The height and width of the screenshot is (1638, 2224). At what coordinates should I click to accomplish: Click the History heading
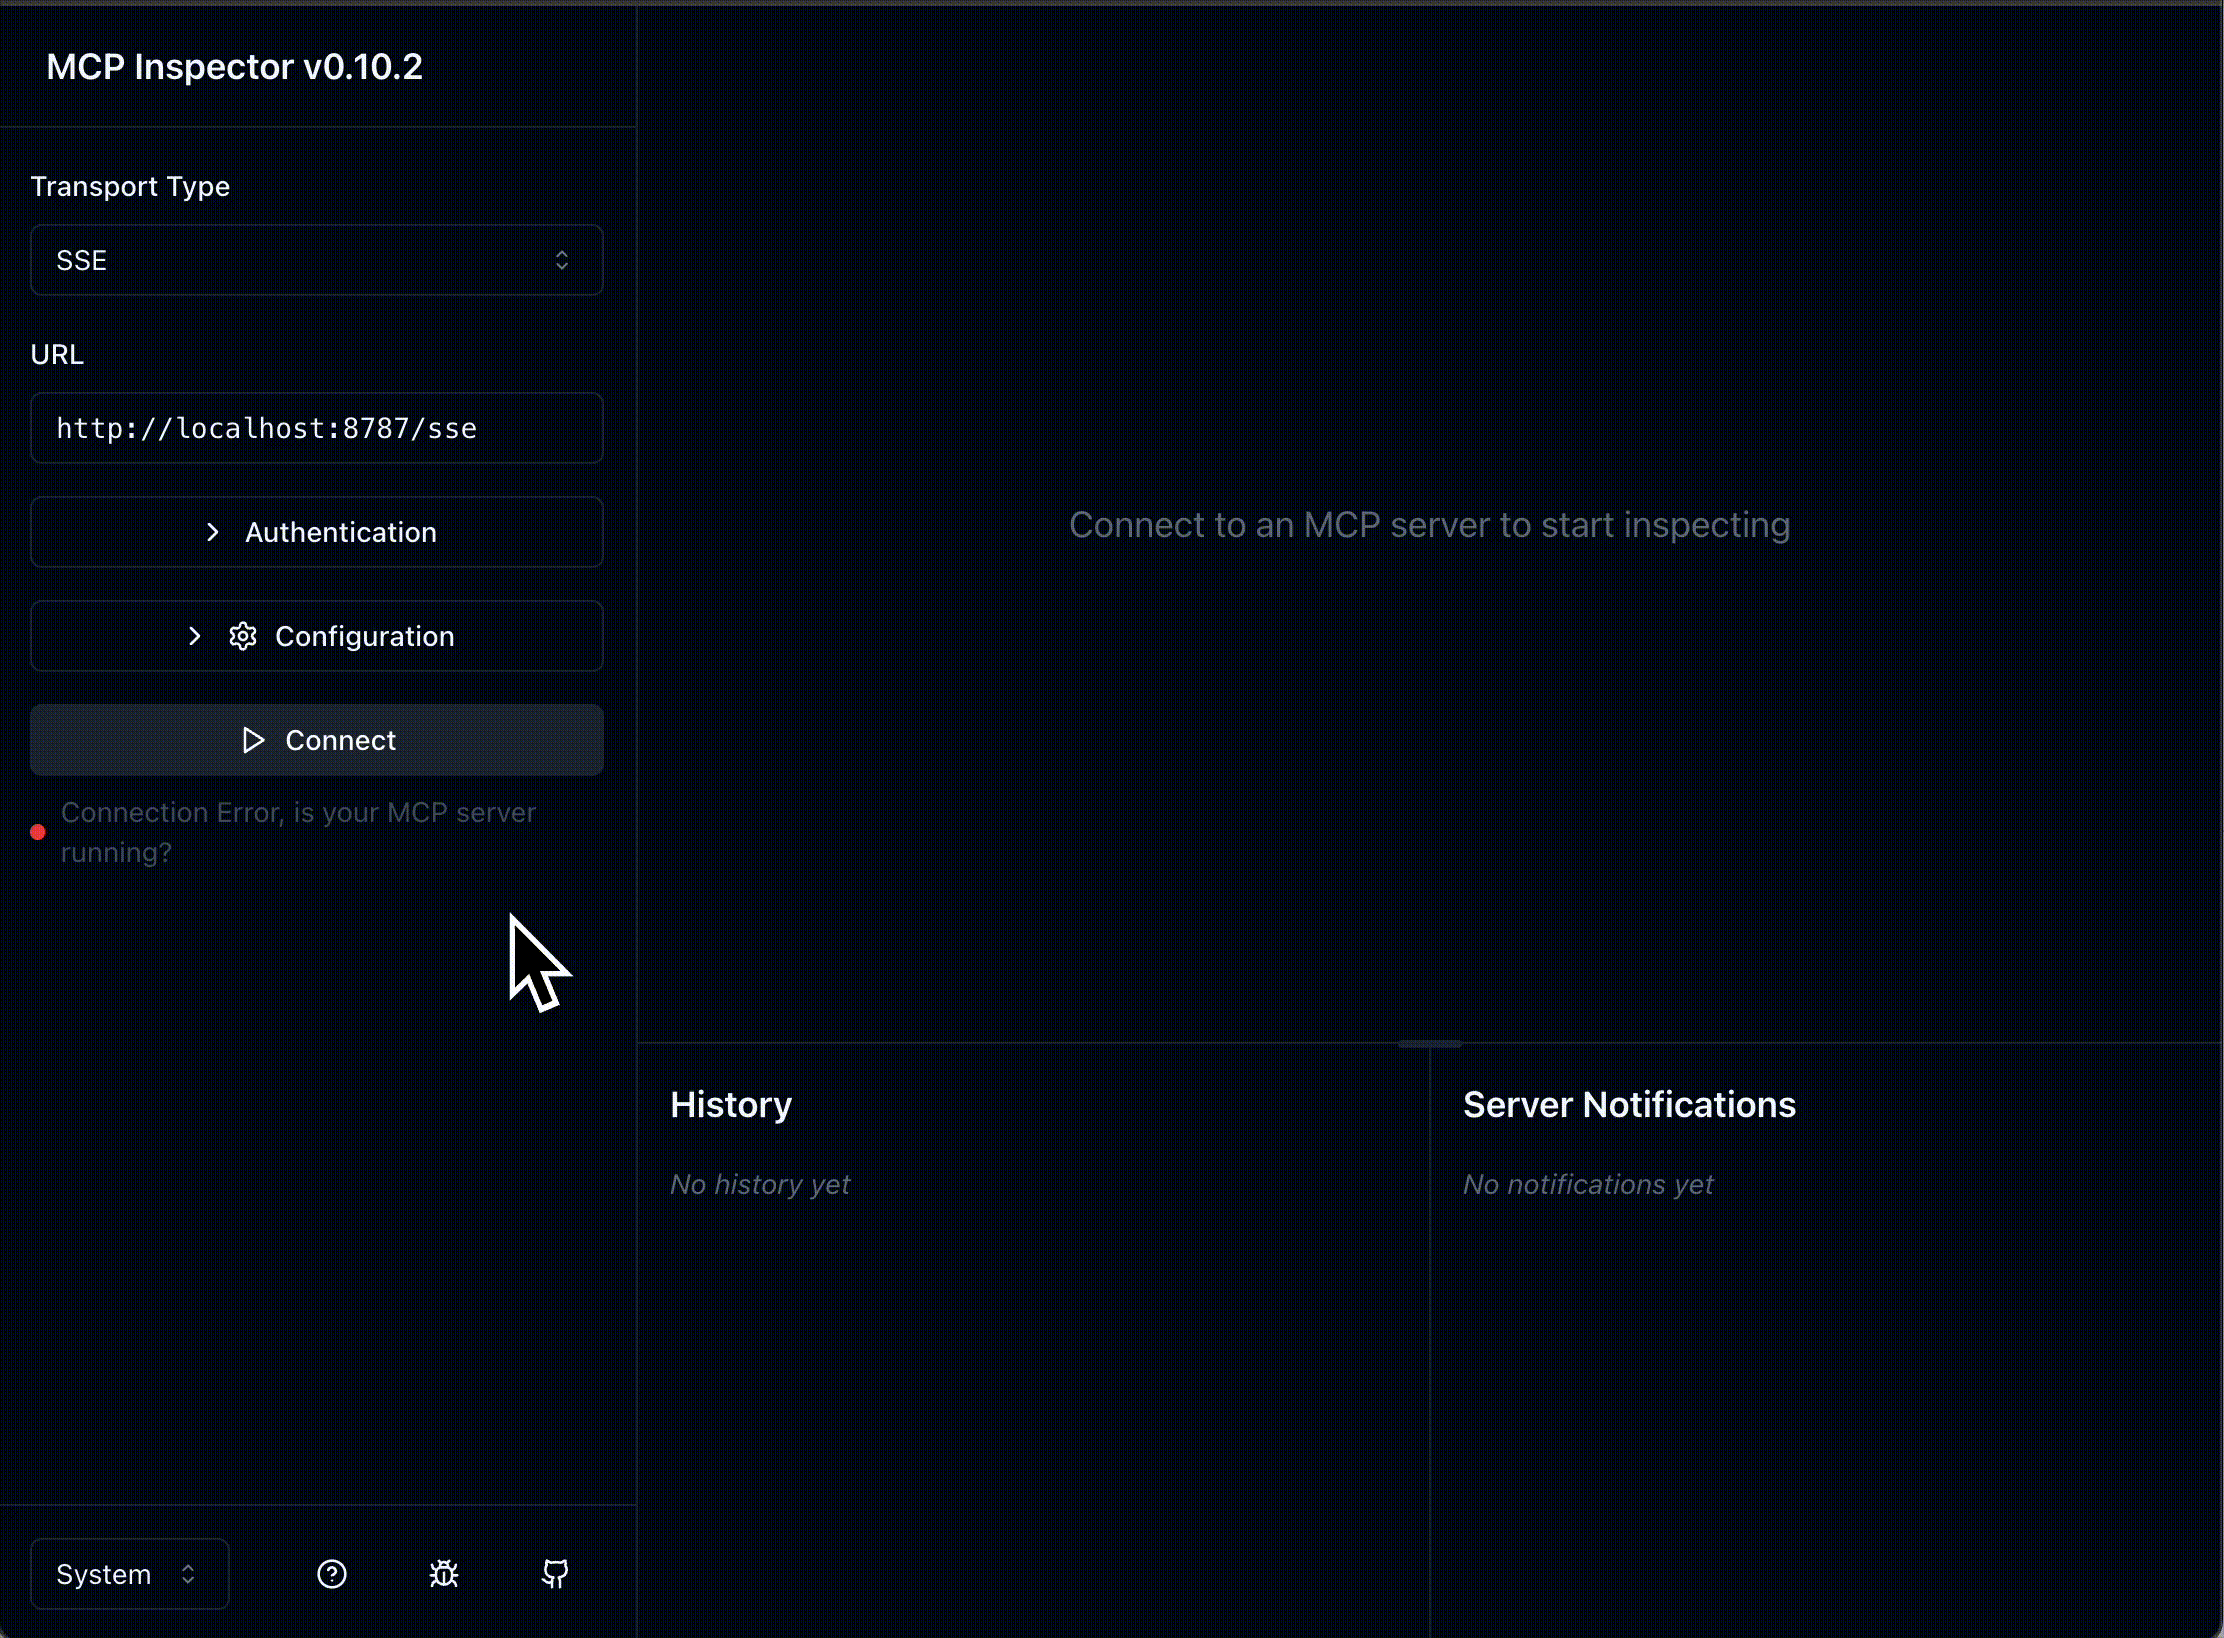(x=731, y=1105)
